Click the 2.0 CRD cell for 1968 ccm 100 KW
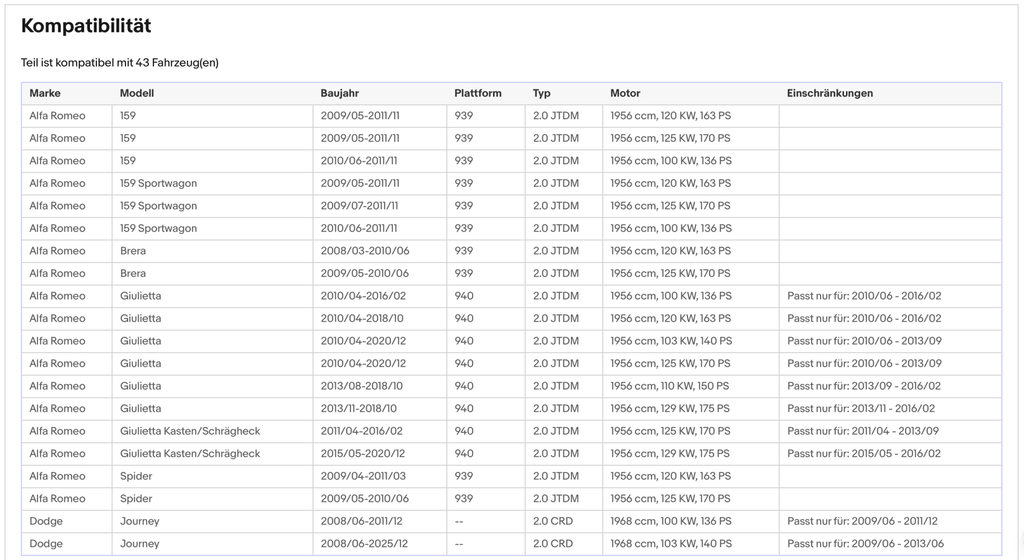1024x560 pixels. point(552,521)
